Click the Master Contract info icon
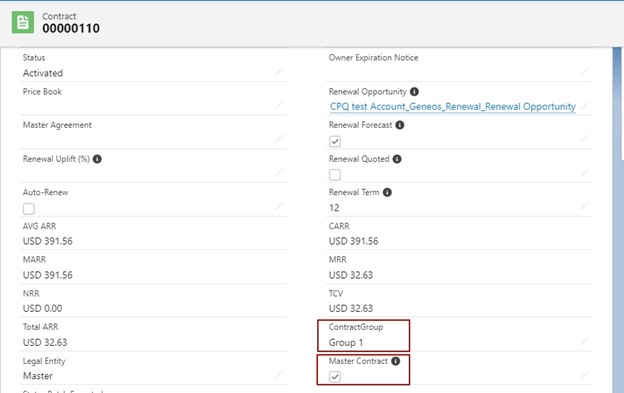This screenshot has height=393, width=624. coord(396,361)
